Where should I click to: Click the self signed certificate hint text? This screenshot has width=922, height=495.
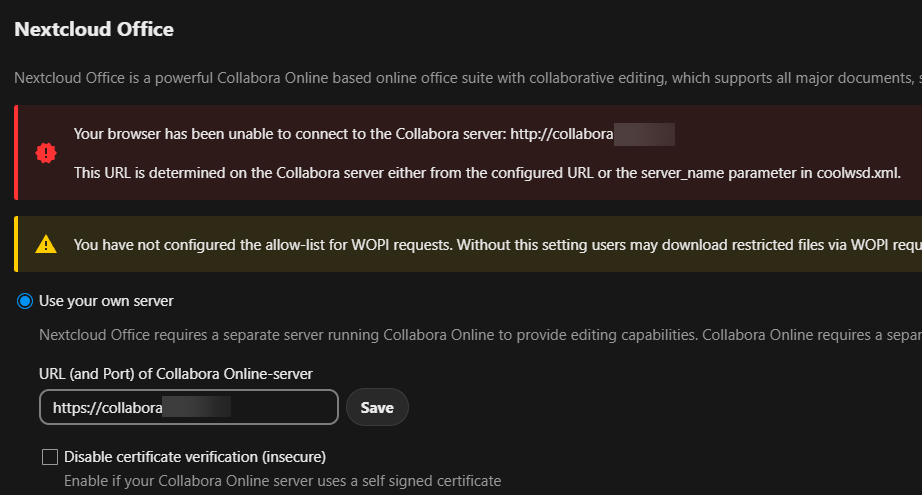tap(282, 481)
